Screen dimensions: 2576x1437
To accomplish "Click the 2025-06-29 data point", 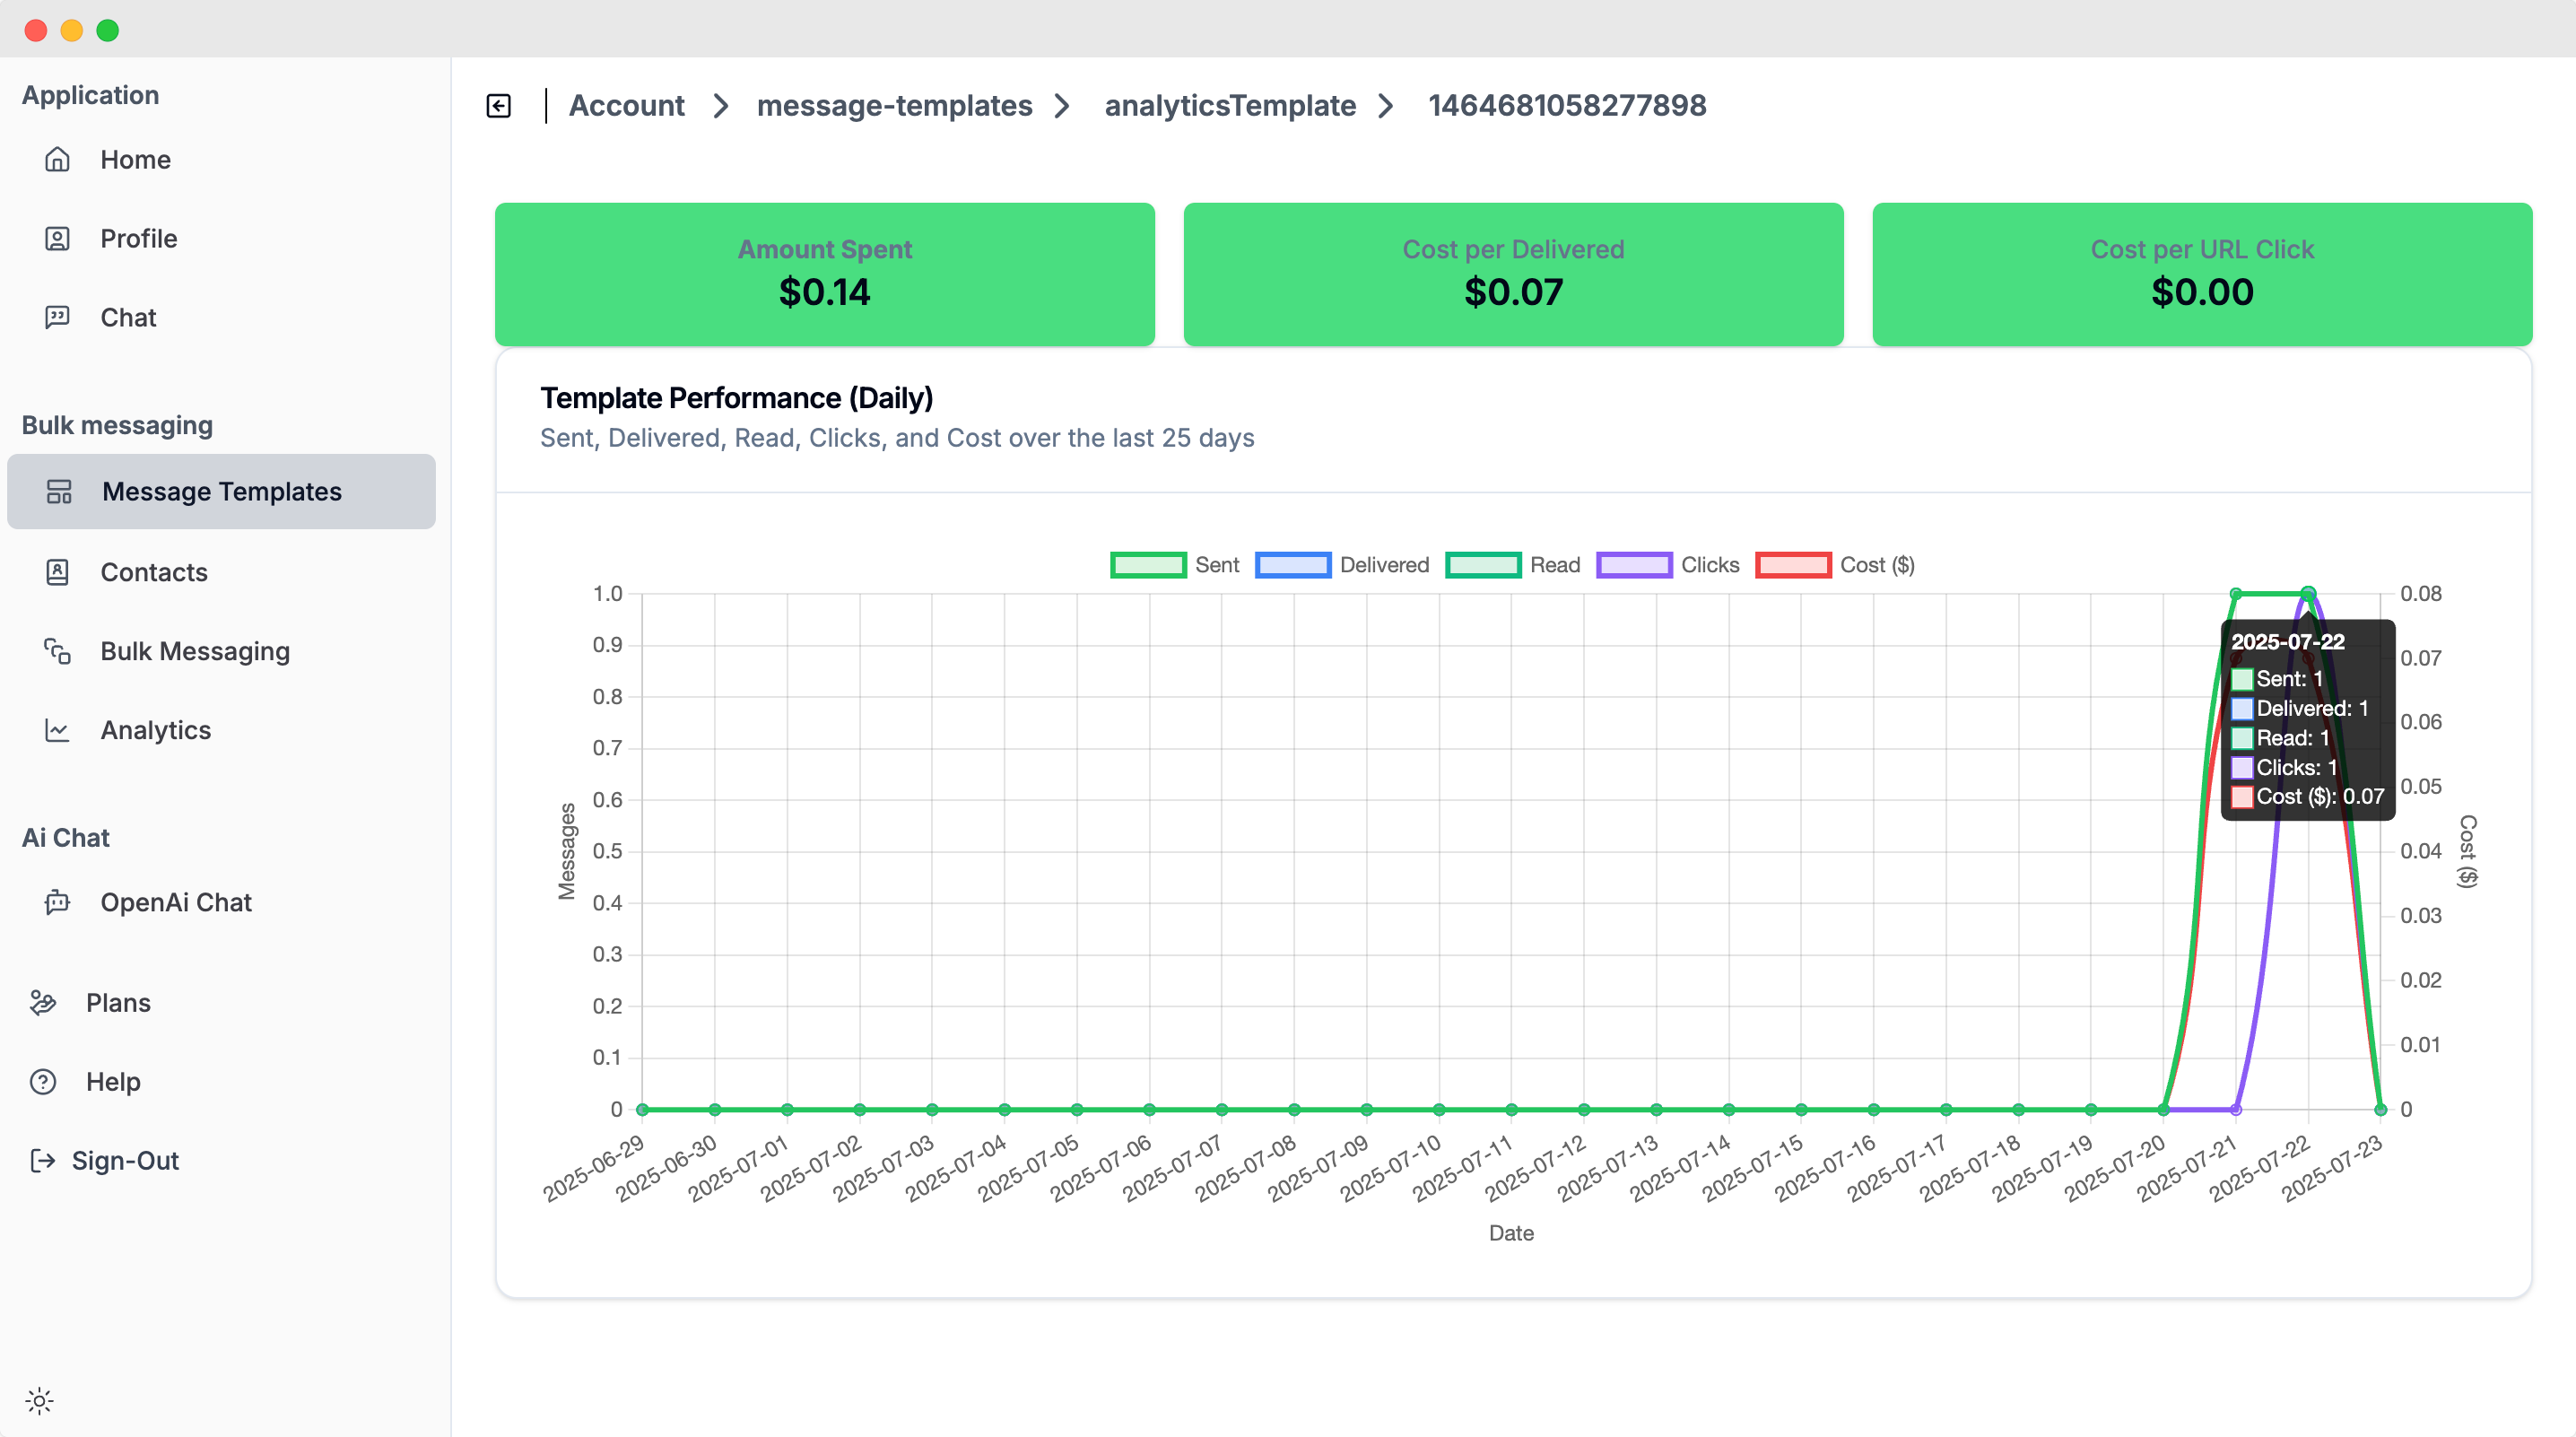I will tap(643, 1109).
